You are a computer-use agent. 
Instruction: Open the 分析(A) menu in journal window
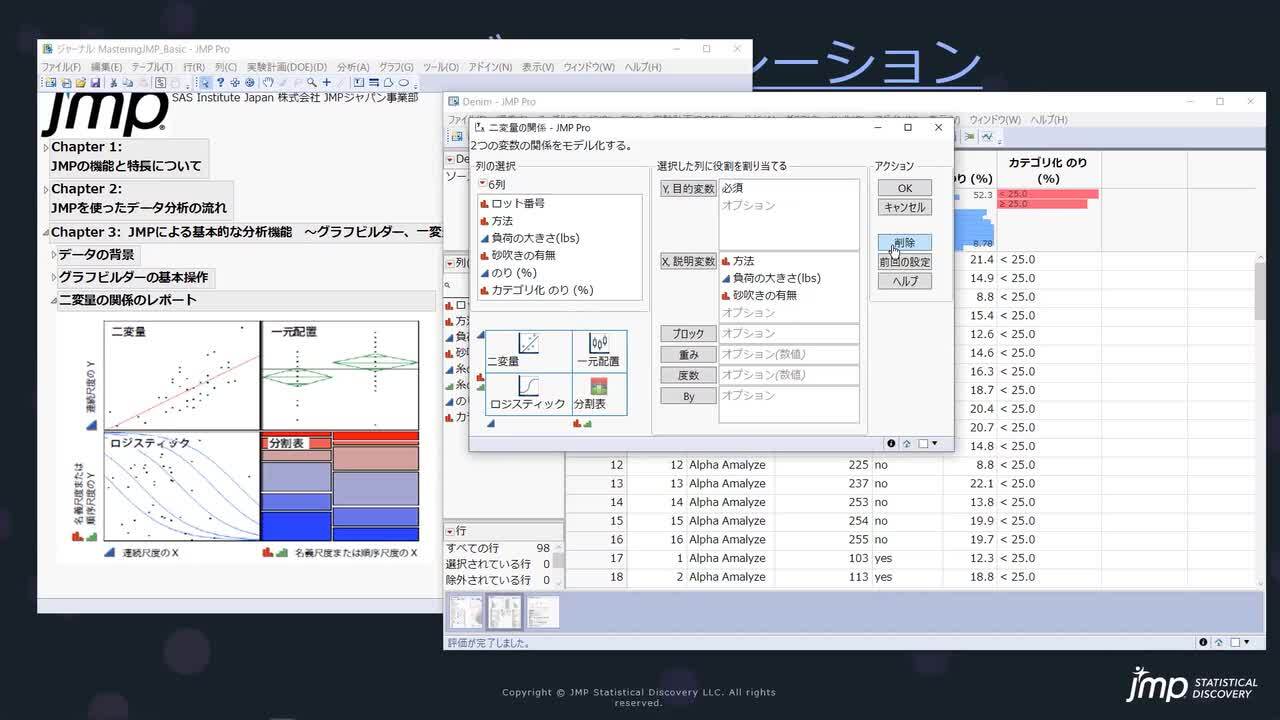coord(353,67)
